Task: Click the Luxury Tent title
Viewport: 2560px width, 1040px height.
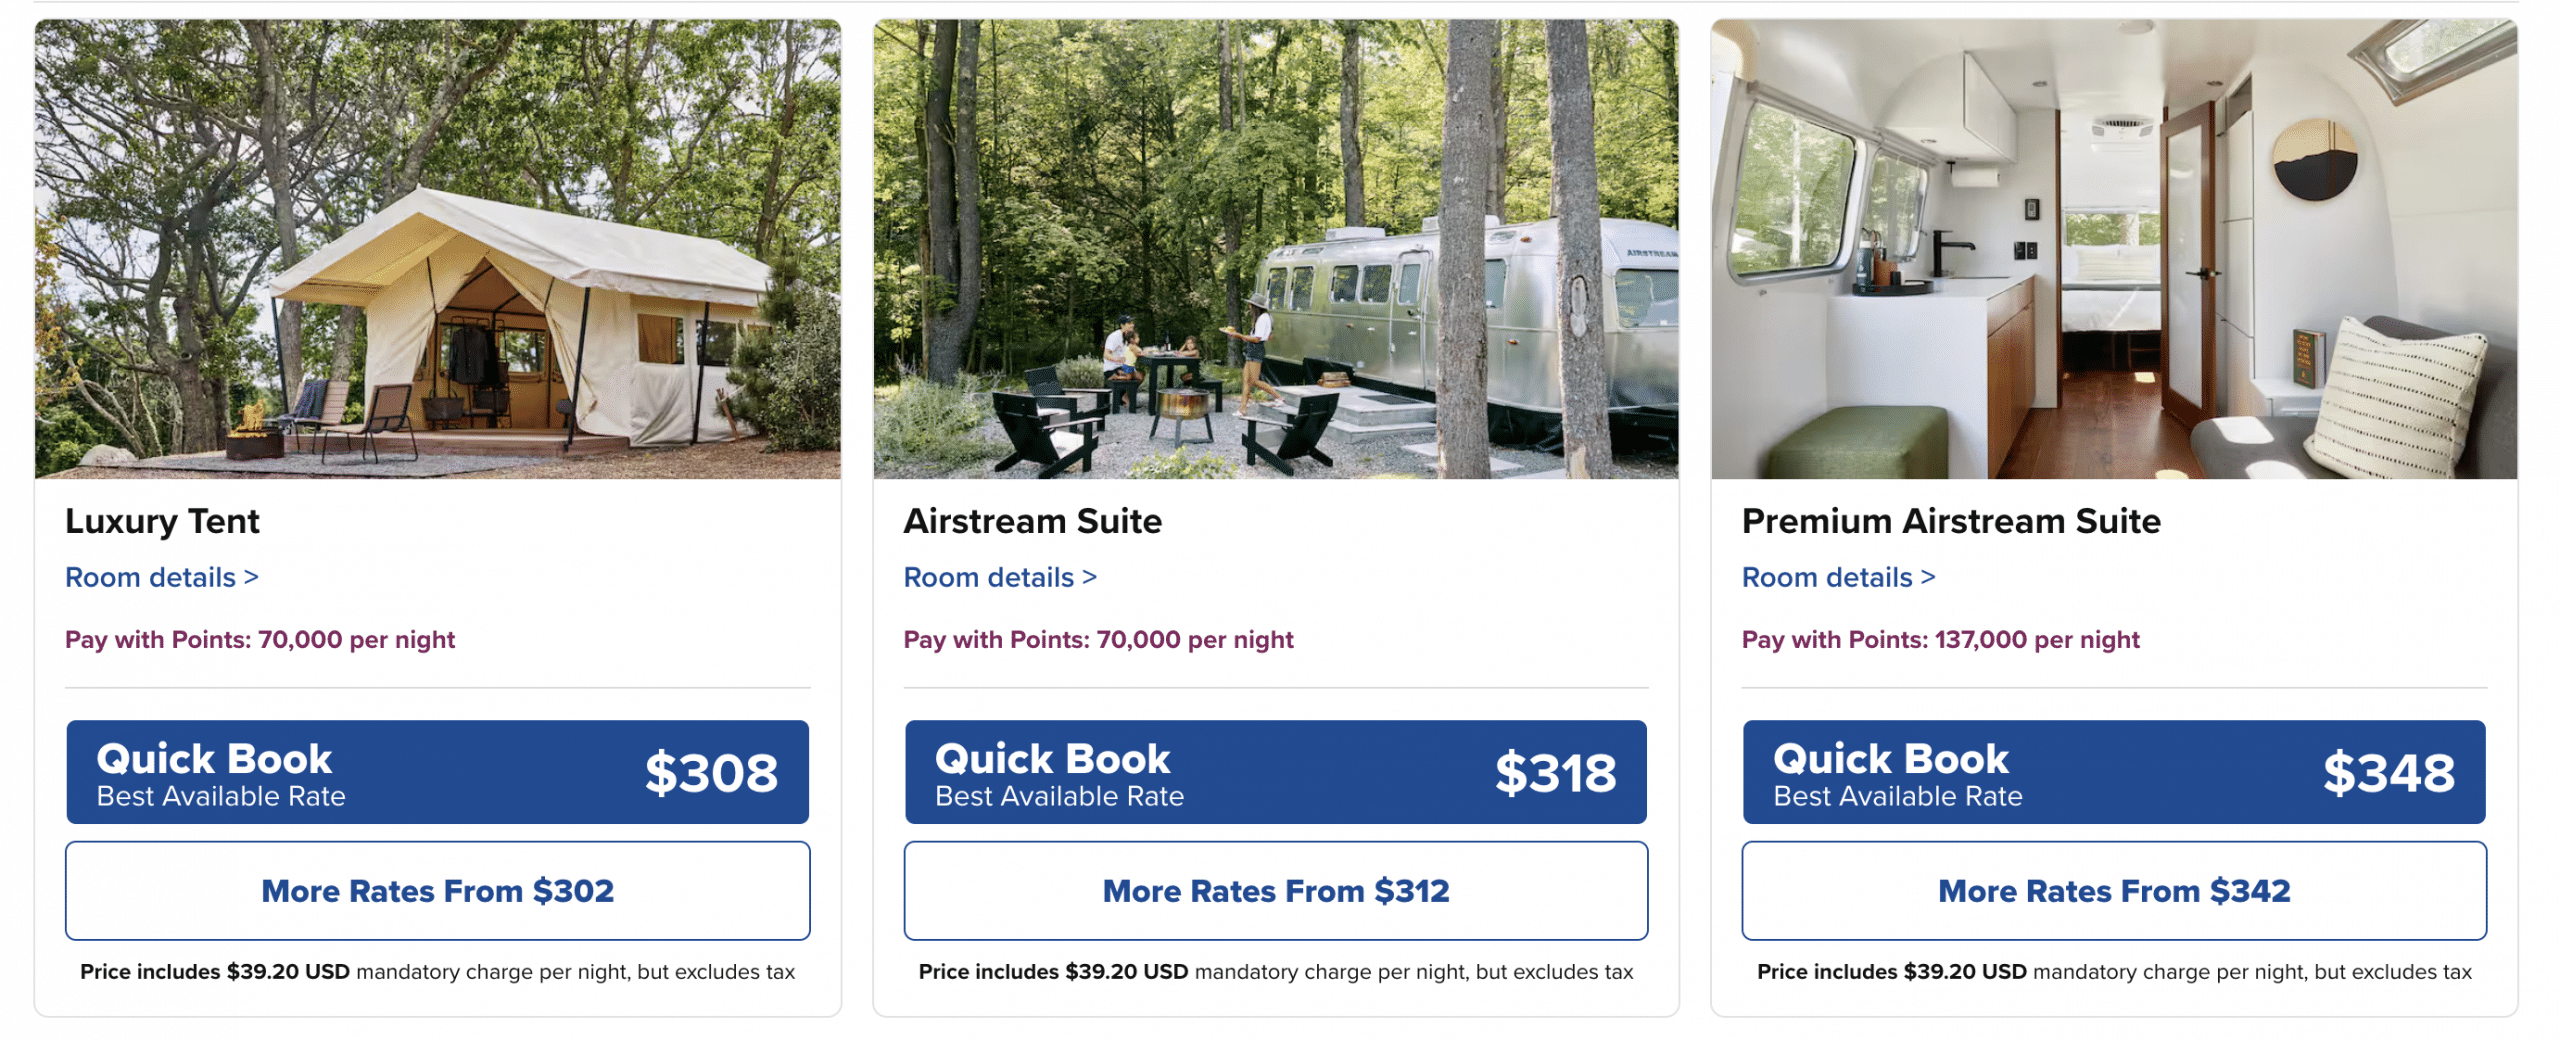Action: pos(162,521)
